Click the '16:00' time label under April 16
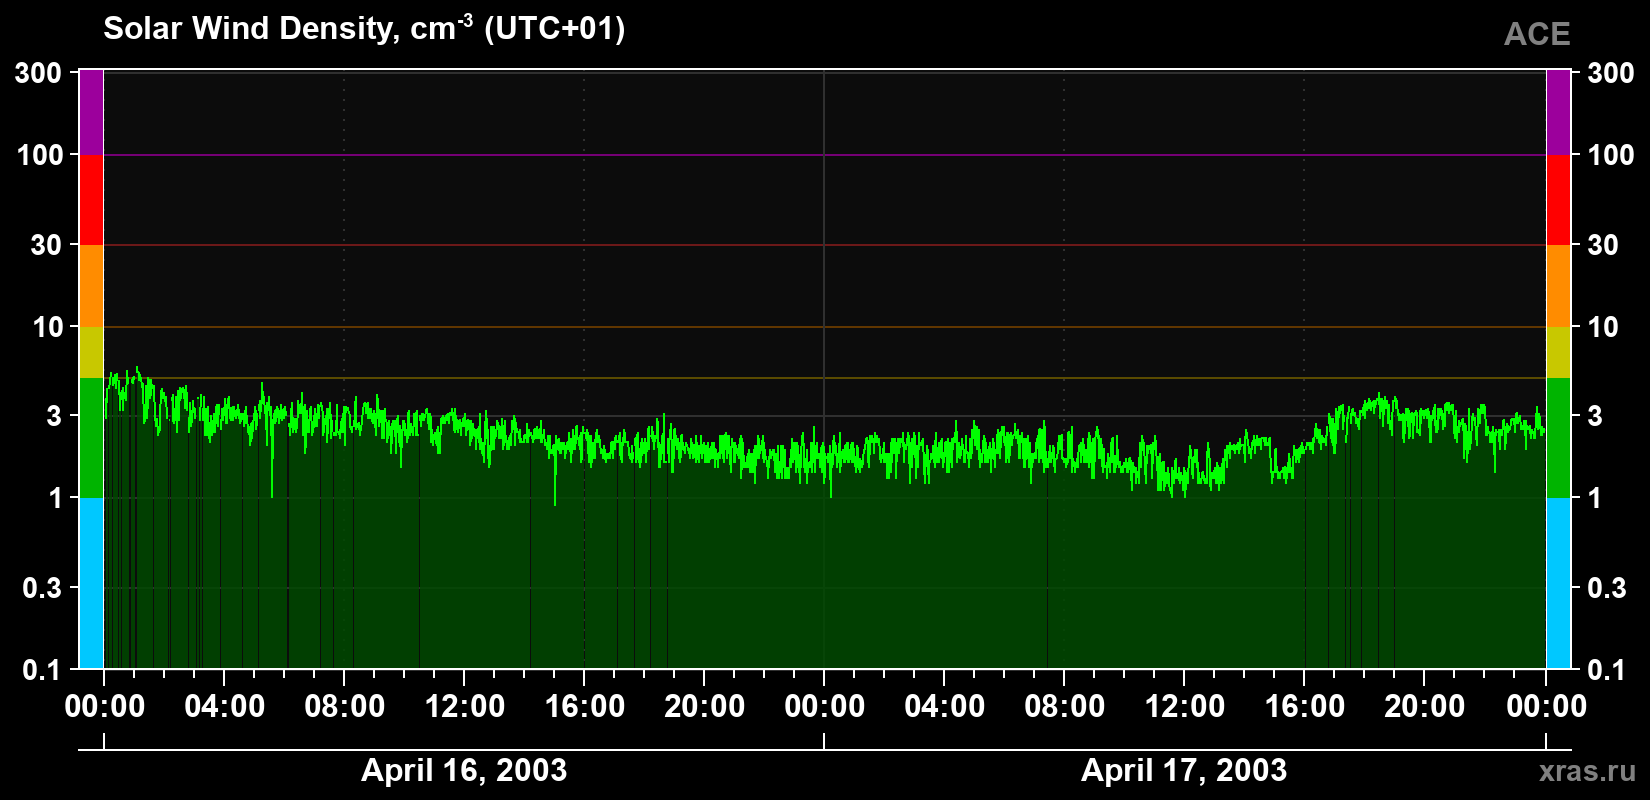The width and height of the screenshot is (1650, 800). [584, 707]
